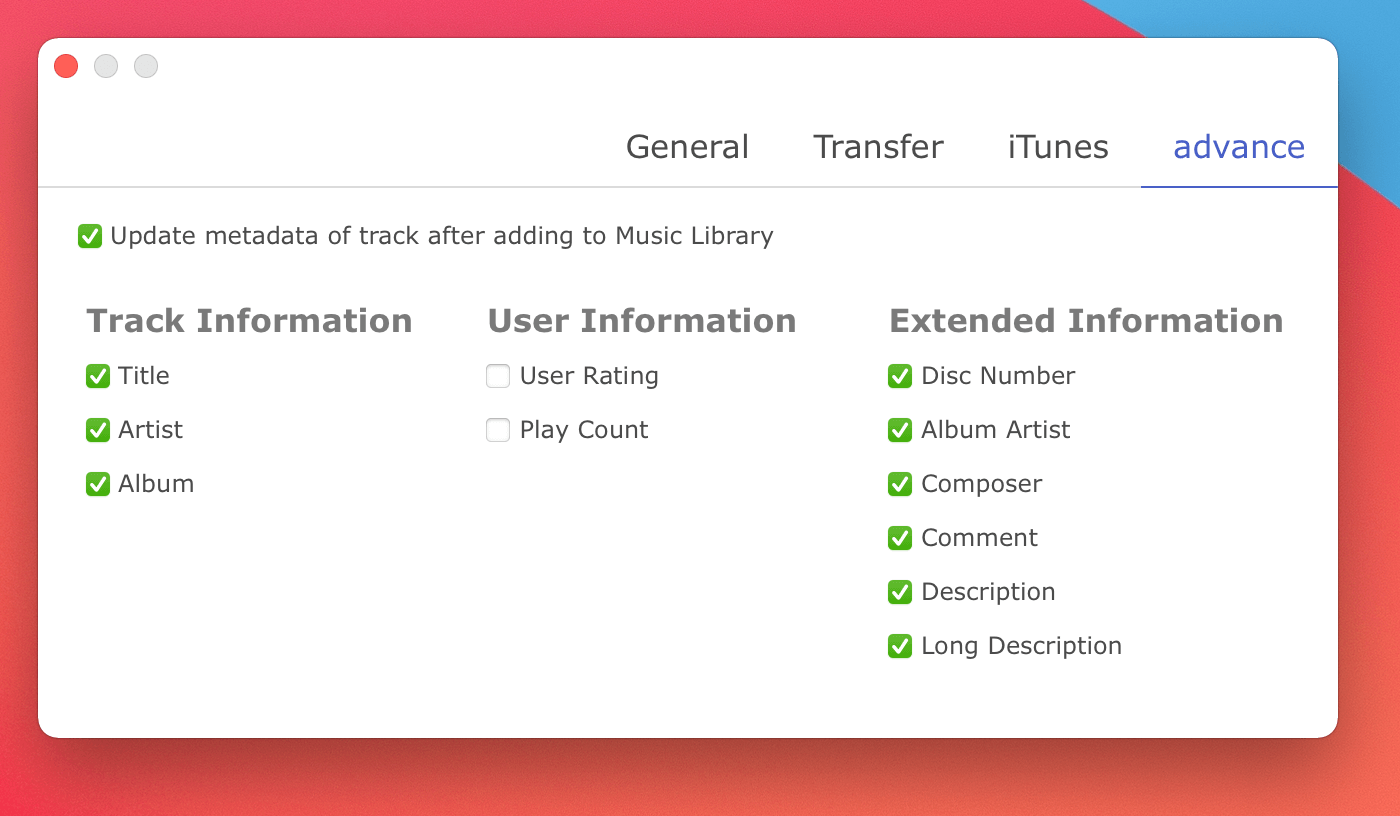This screenshot has width=1400, height=816.
Task: Toggle the Disc Number checkbox
Action: [900, 376]
